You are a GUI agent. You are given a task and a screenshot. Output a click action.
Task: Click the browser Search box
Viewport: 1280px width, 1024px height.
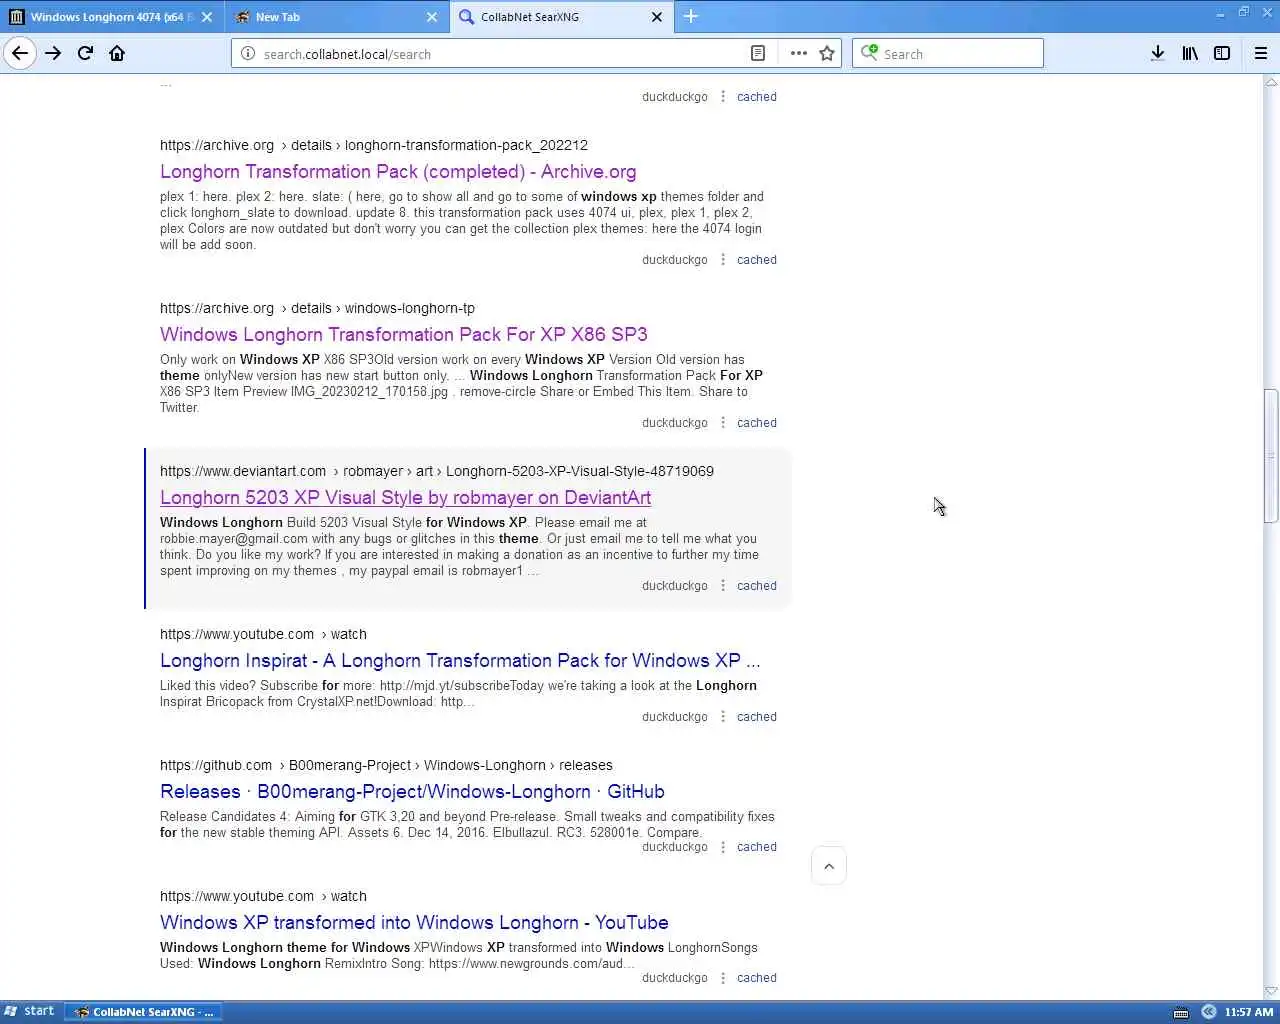point(948,54)
